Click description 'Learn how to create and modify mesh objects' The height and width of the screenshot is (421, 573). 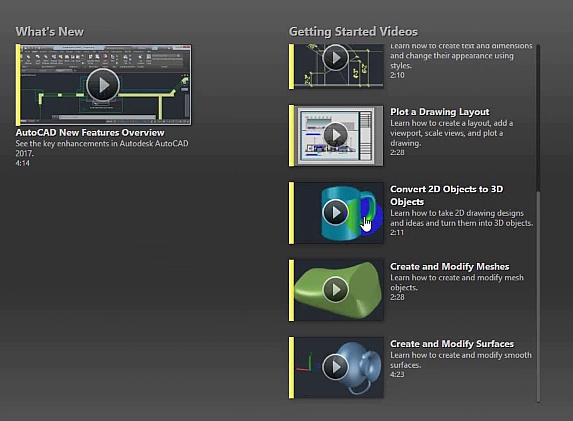click(x=457, y=282)
